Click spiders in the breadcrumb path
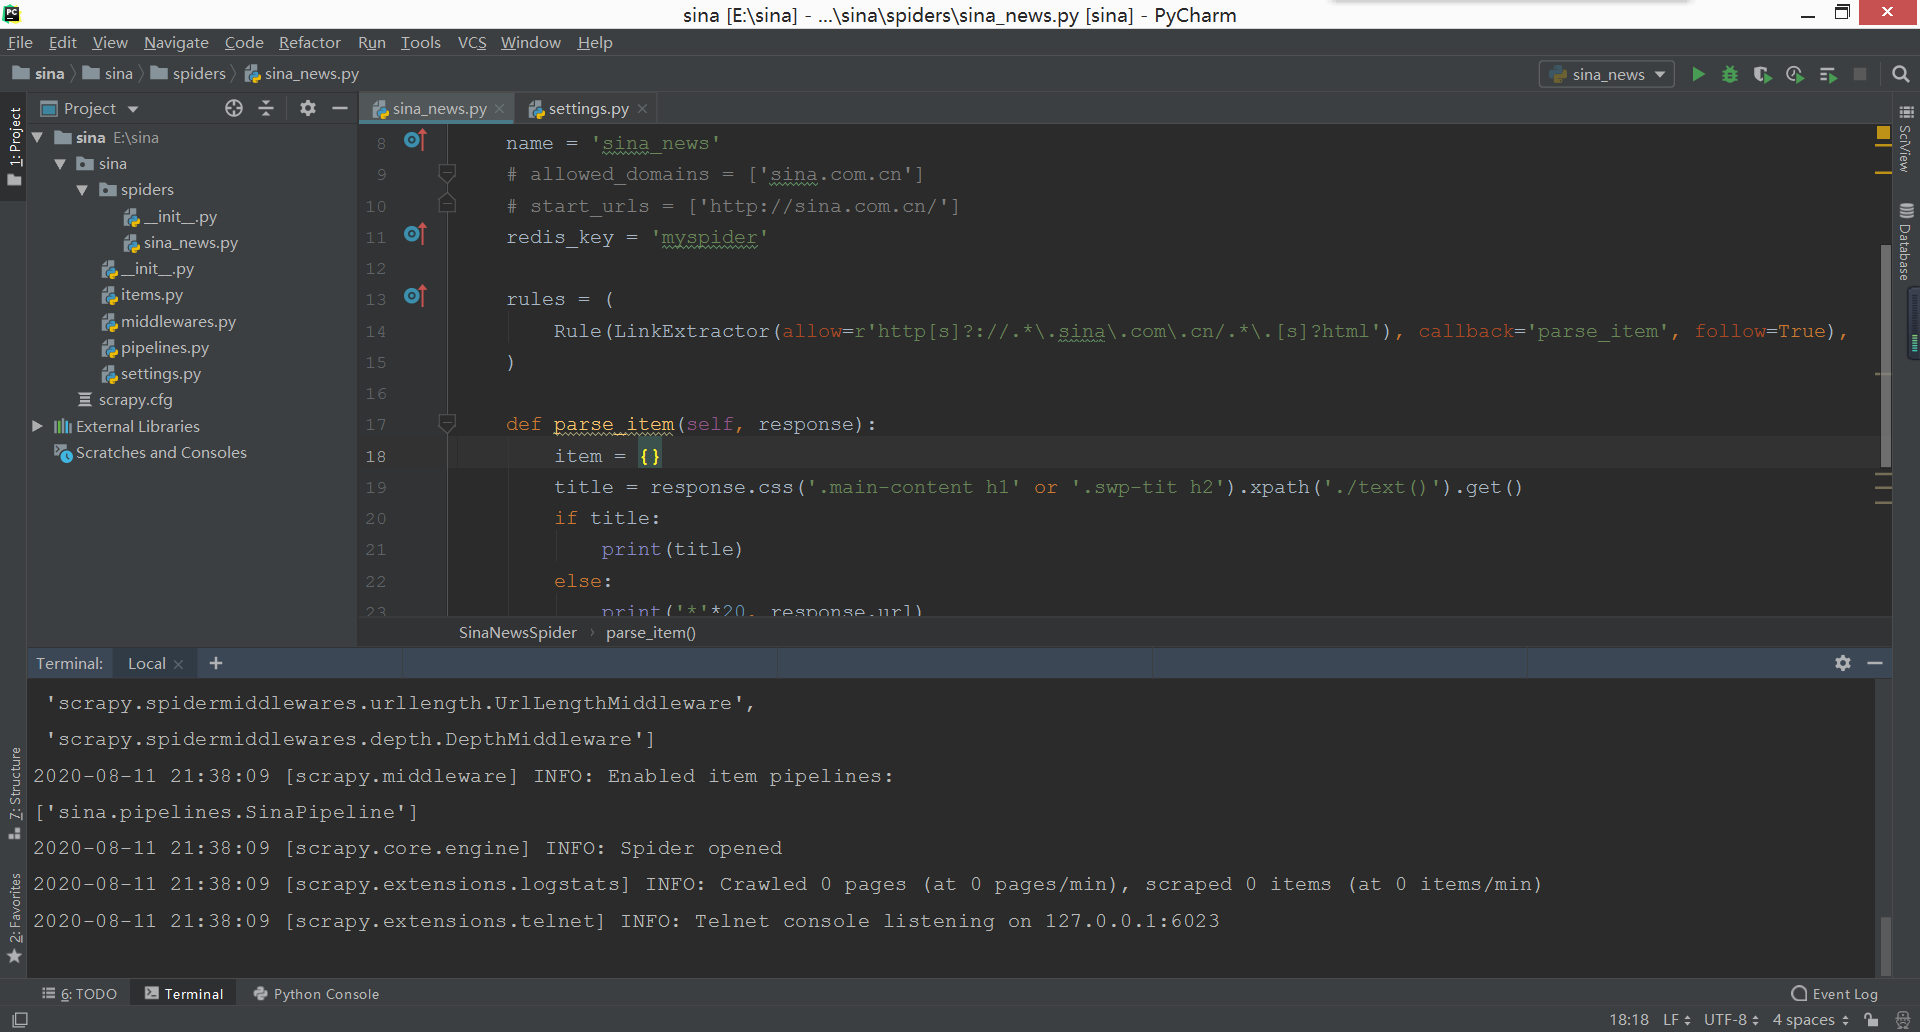The image size is (1920, 1032). [x=188, y=73]
